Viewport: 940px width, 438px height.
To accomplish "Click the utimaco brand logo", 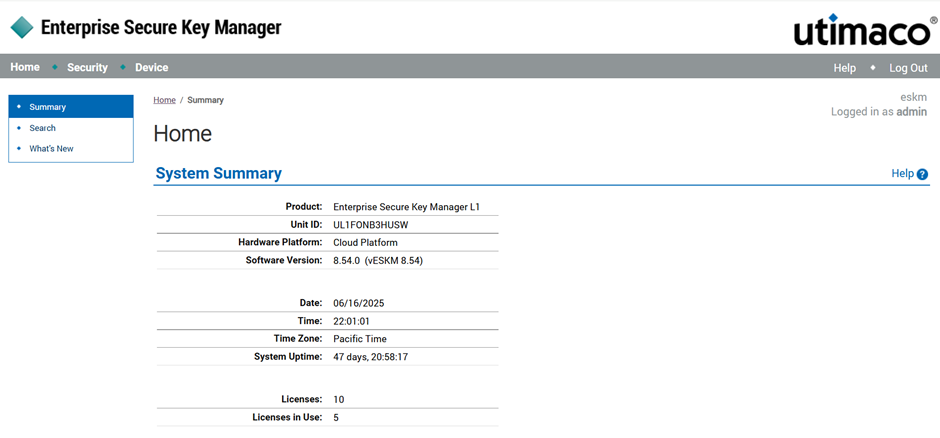I will tap(866, 31).
